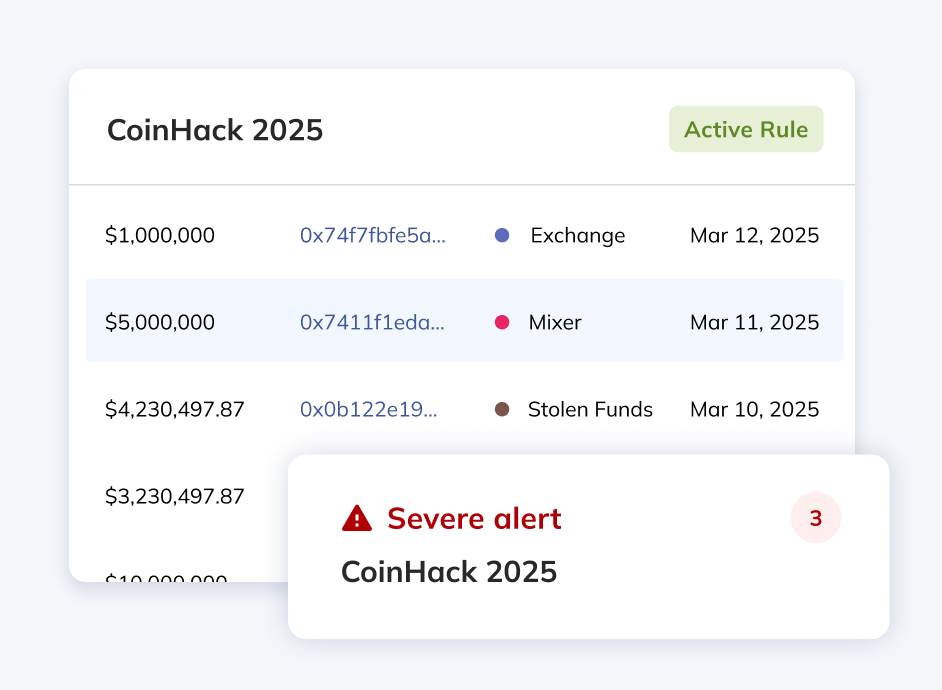
Task: Click the blue Exchange category dot
Action: point(502,236)
